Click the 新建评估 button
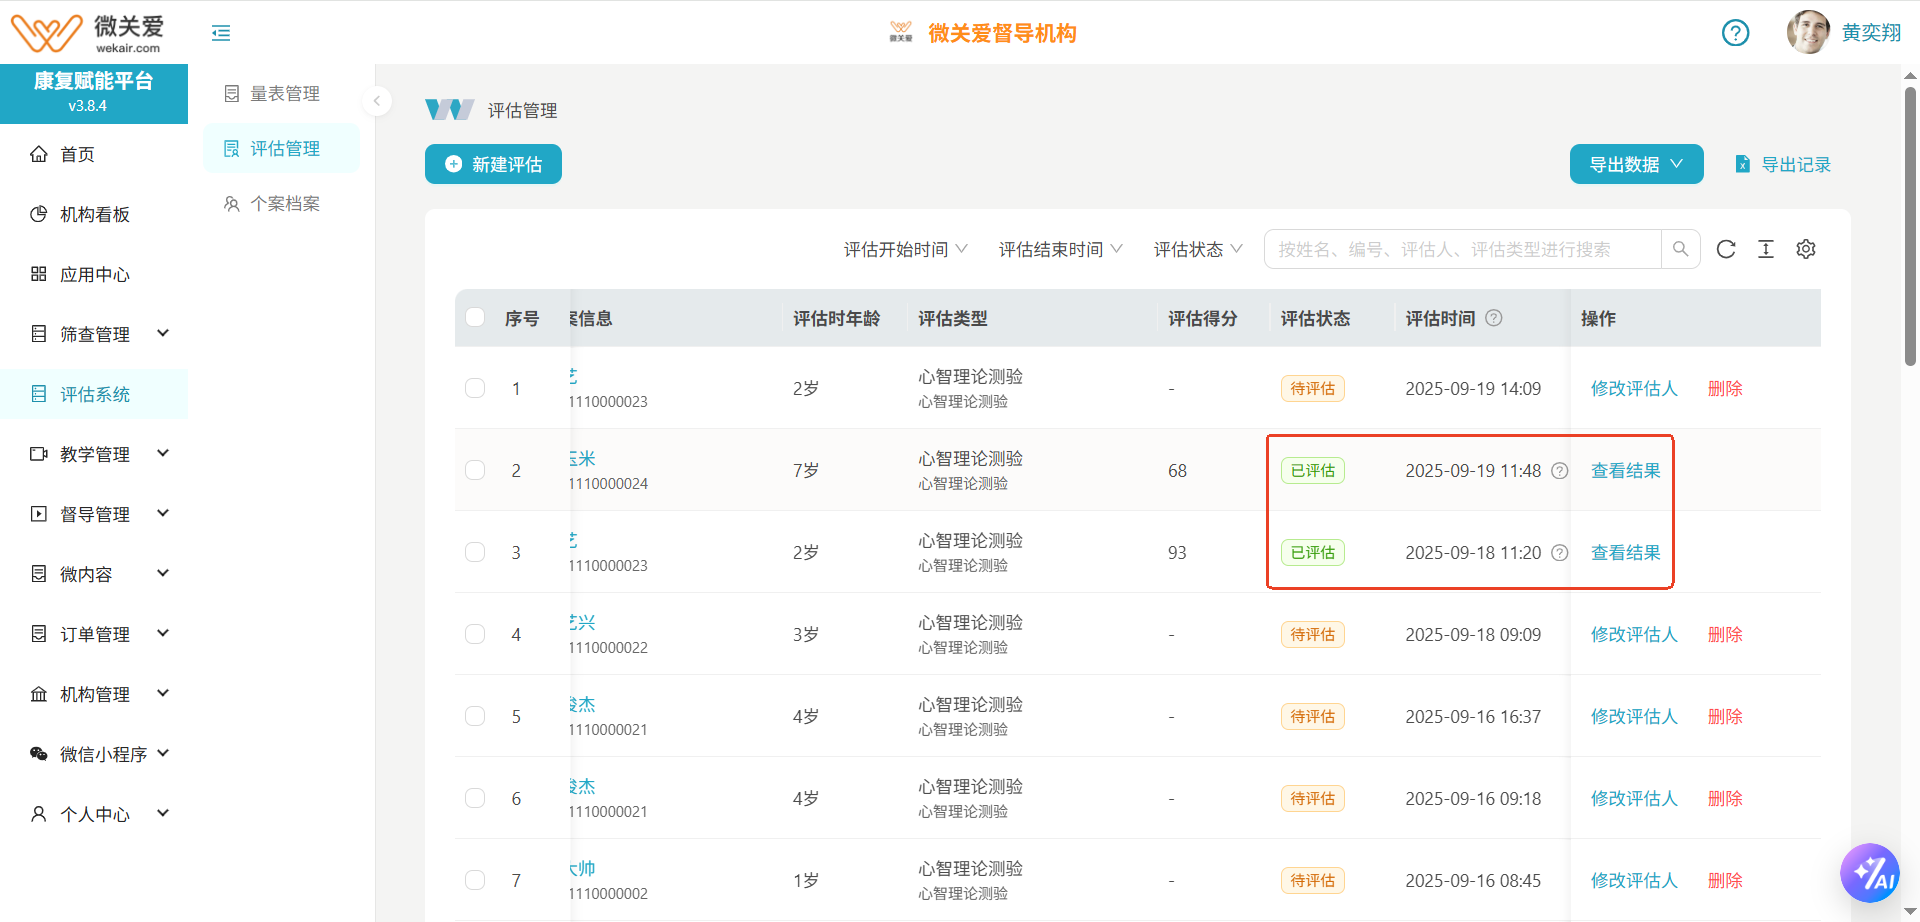Screen dimensions: 1920x922 493,164
